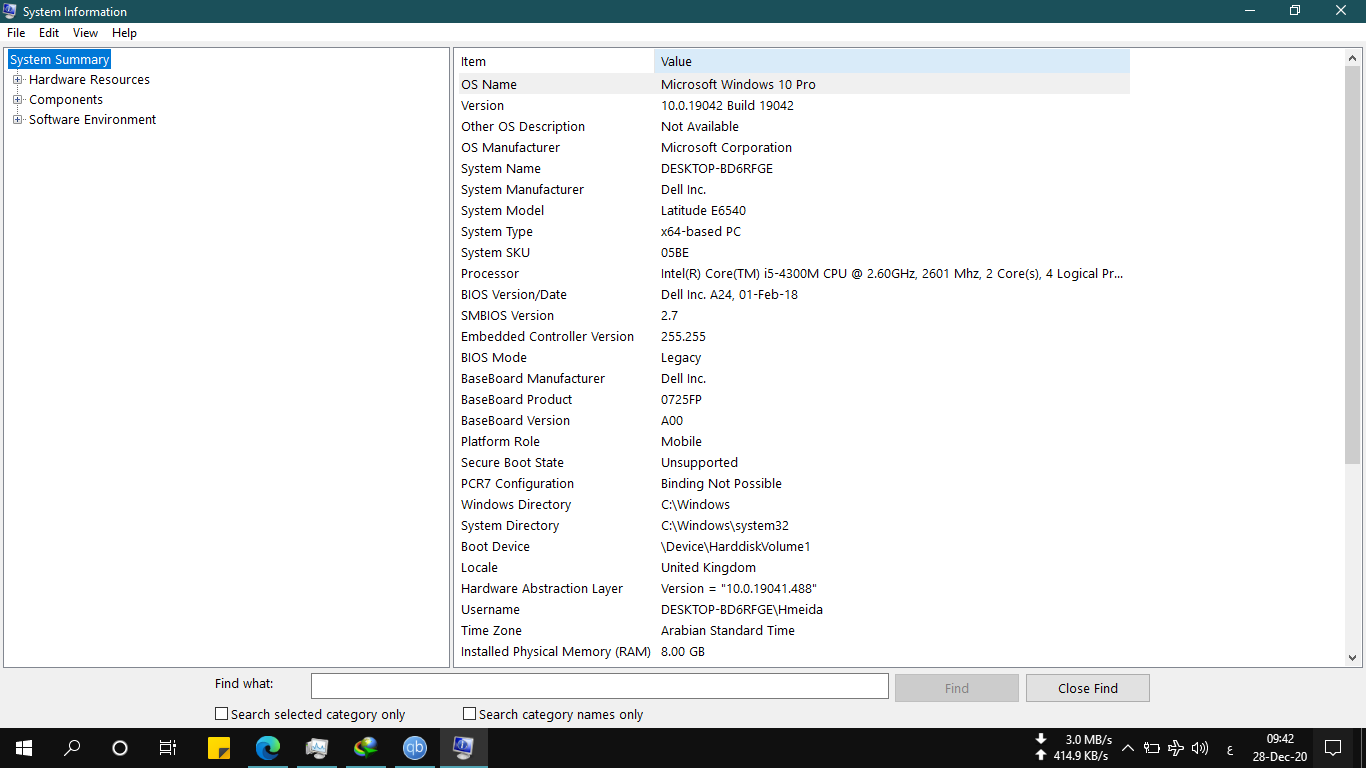Select Software Environment tree item
This screenshot has height=768, width=1366.
(92, 120)
